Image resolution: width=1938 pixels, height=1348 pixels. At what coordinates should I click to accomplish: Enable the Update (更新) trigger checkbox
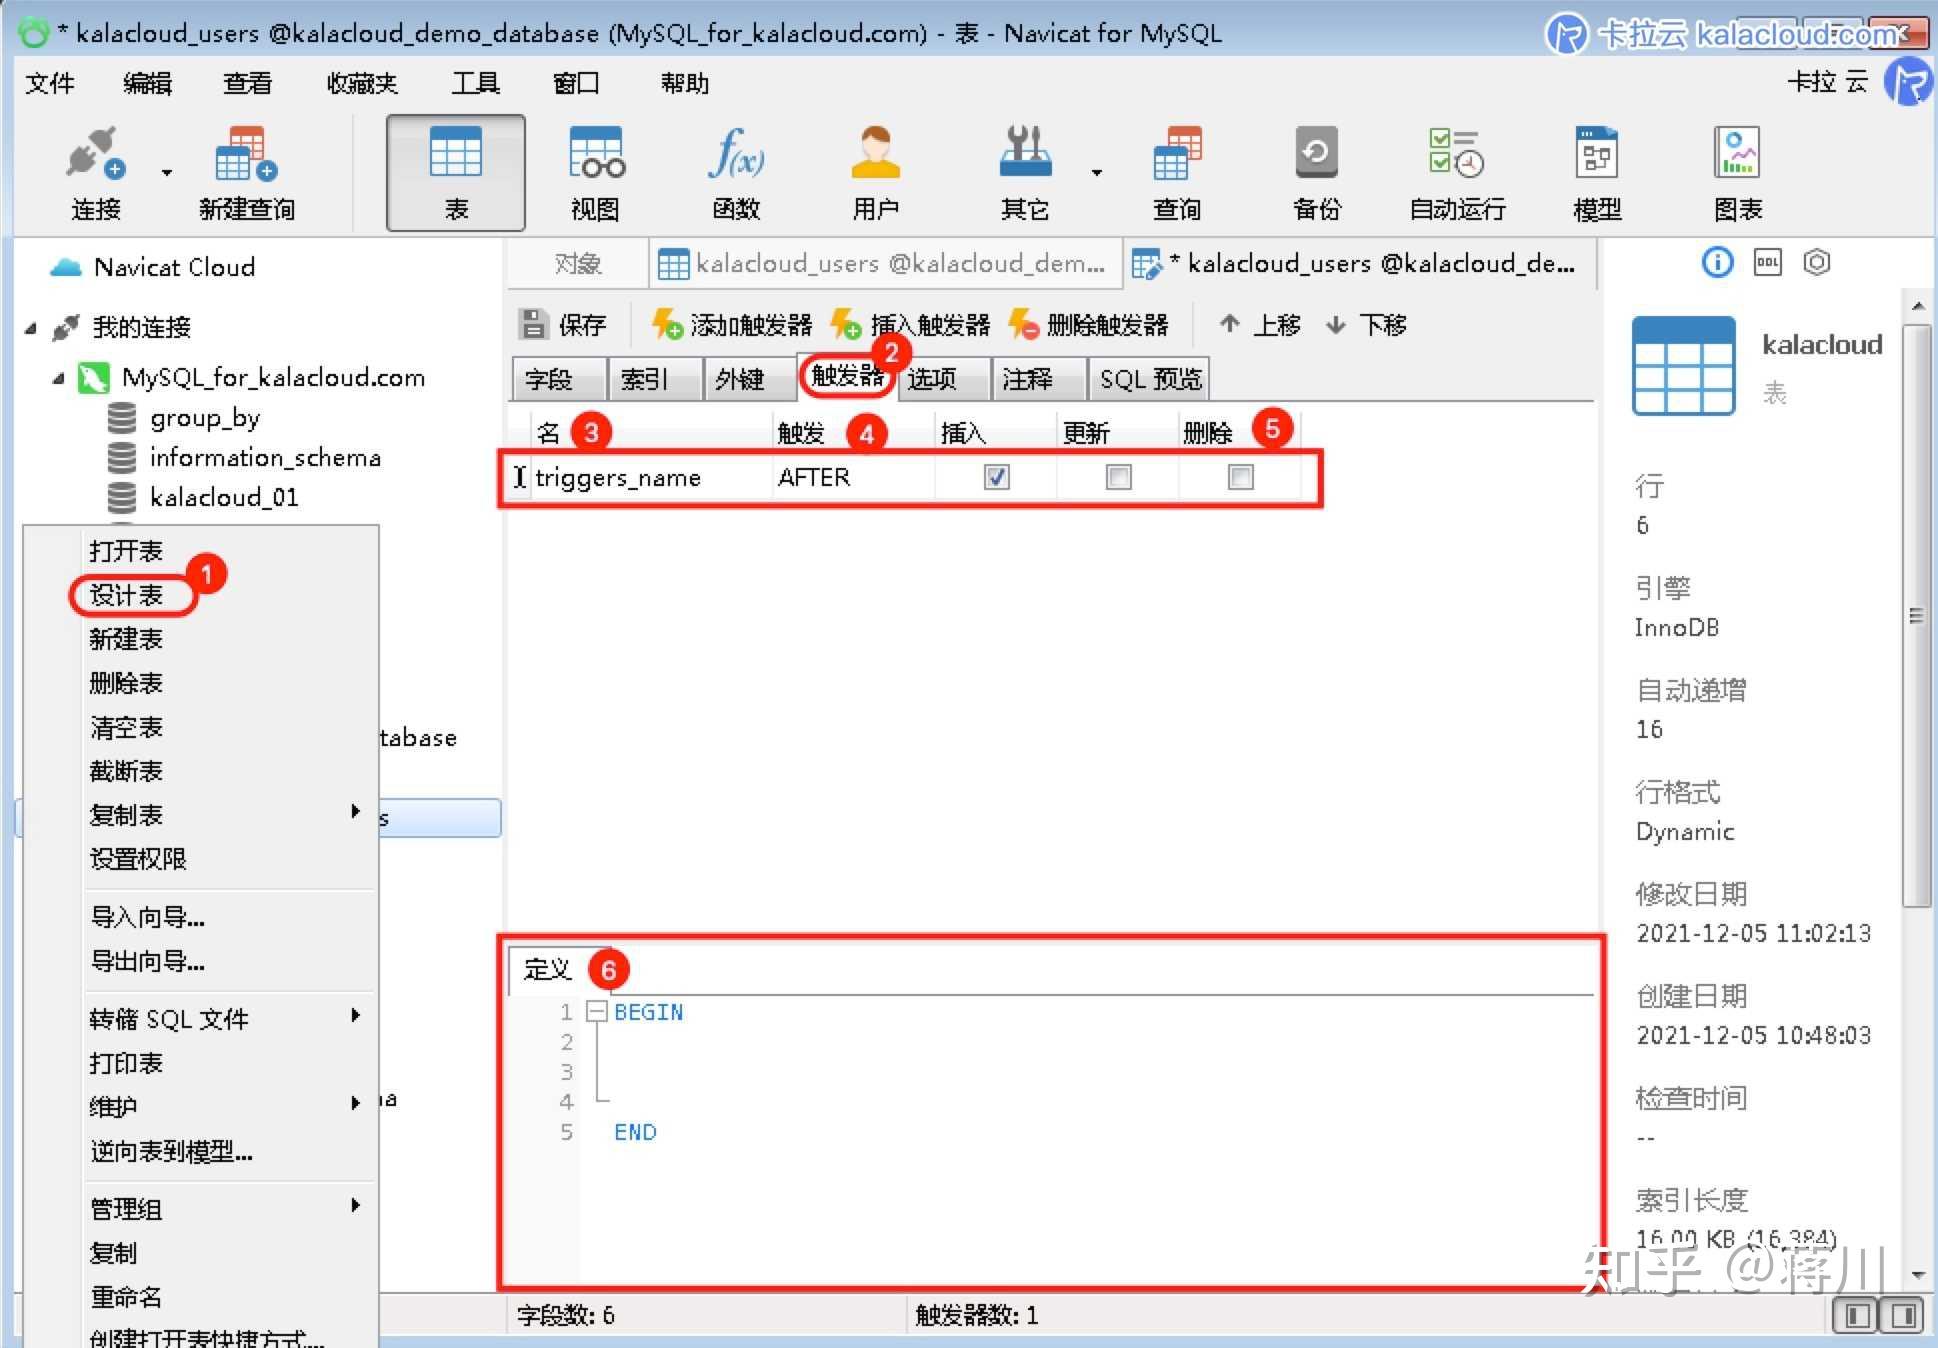(x=1118, y=477)
